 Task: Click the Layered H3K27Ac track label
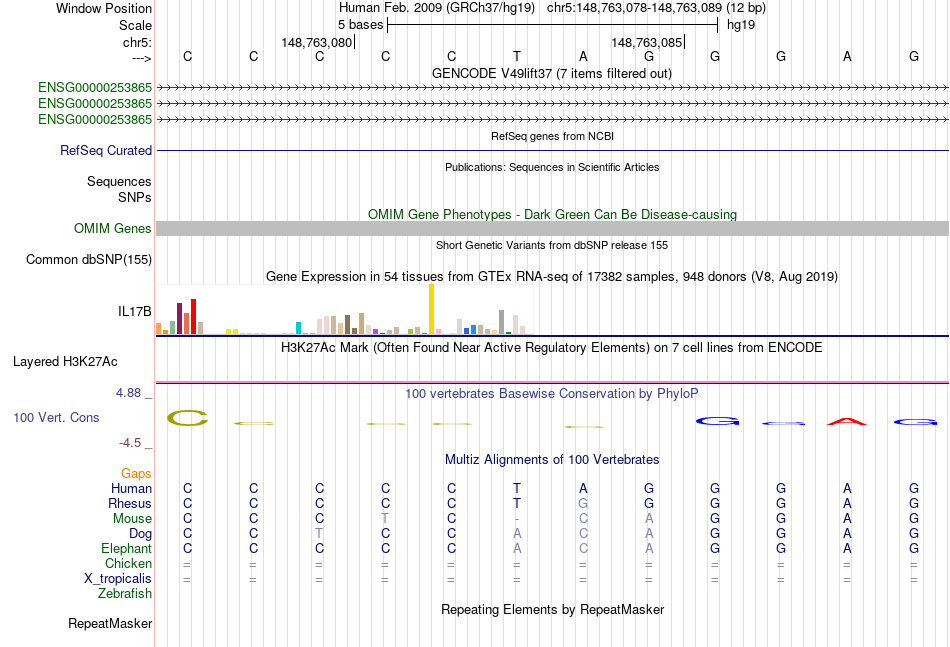pyautogui.click(x=65, y=362)
